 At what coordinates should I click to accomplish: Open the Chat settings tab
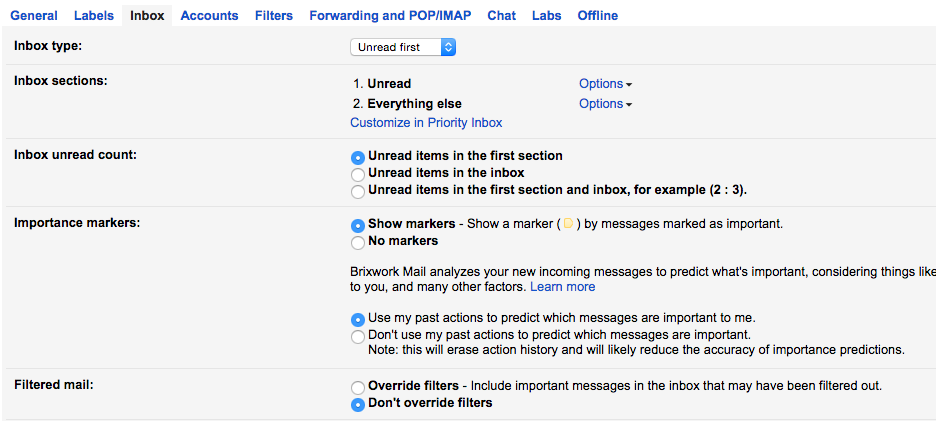502,16
